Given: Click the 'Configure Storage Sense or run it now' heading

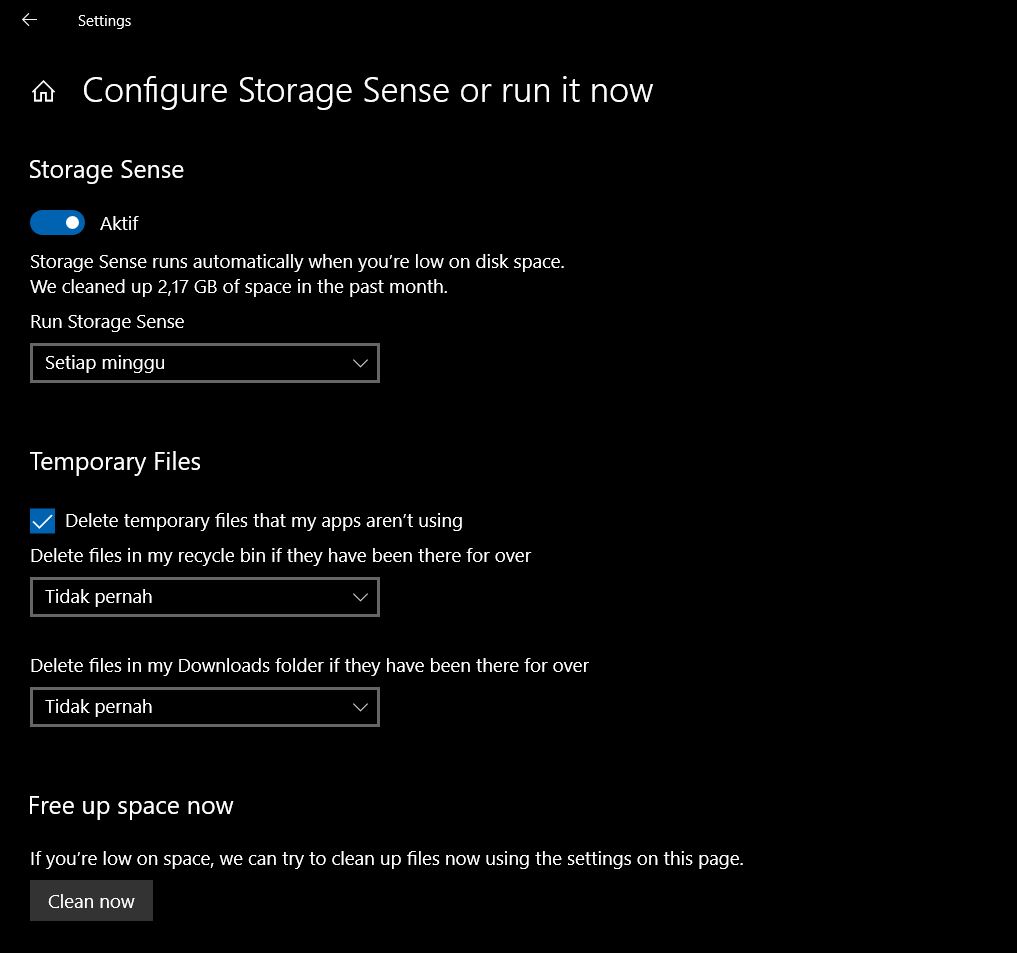Looking at the screenshot, I should [x=367, y=90].
